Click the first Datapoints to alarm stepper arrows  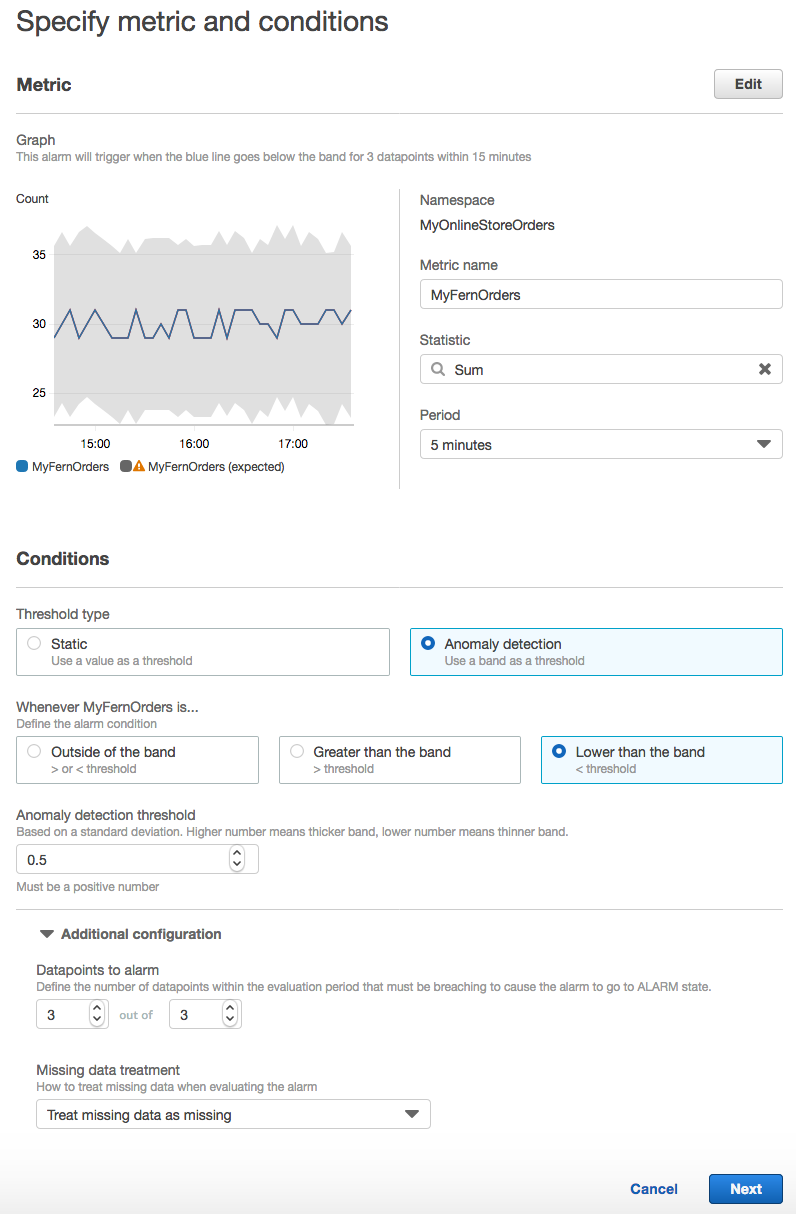(x=96, y=1015)
